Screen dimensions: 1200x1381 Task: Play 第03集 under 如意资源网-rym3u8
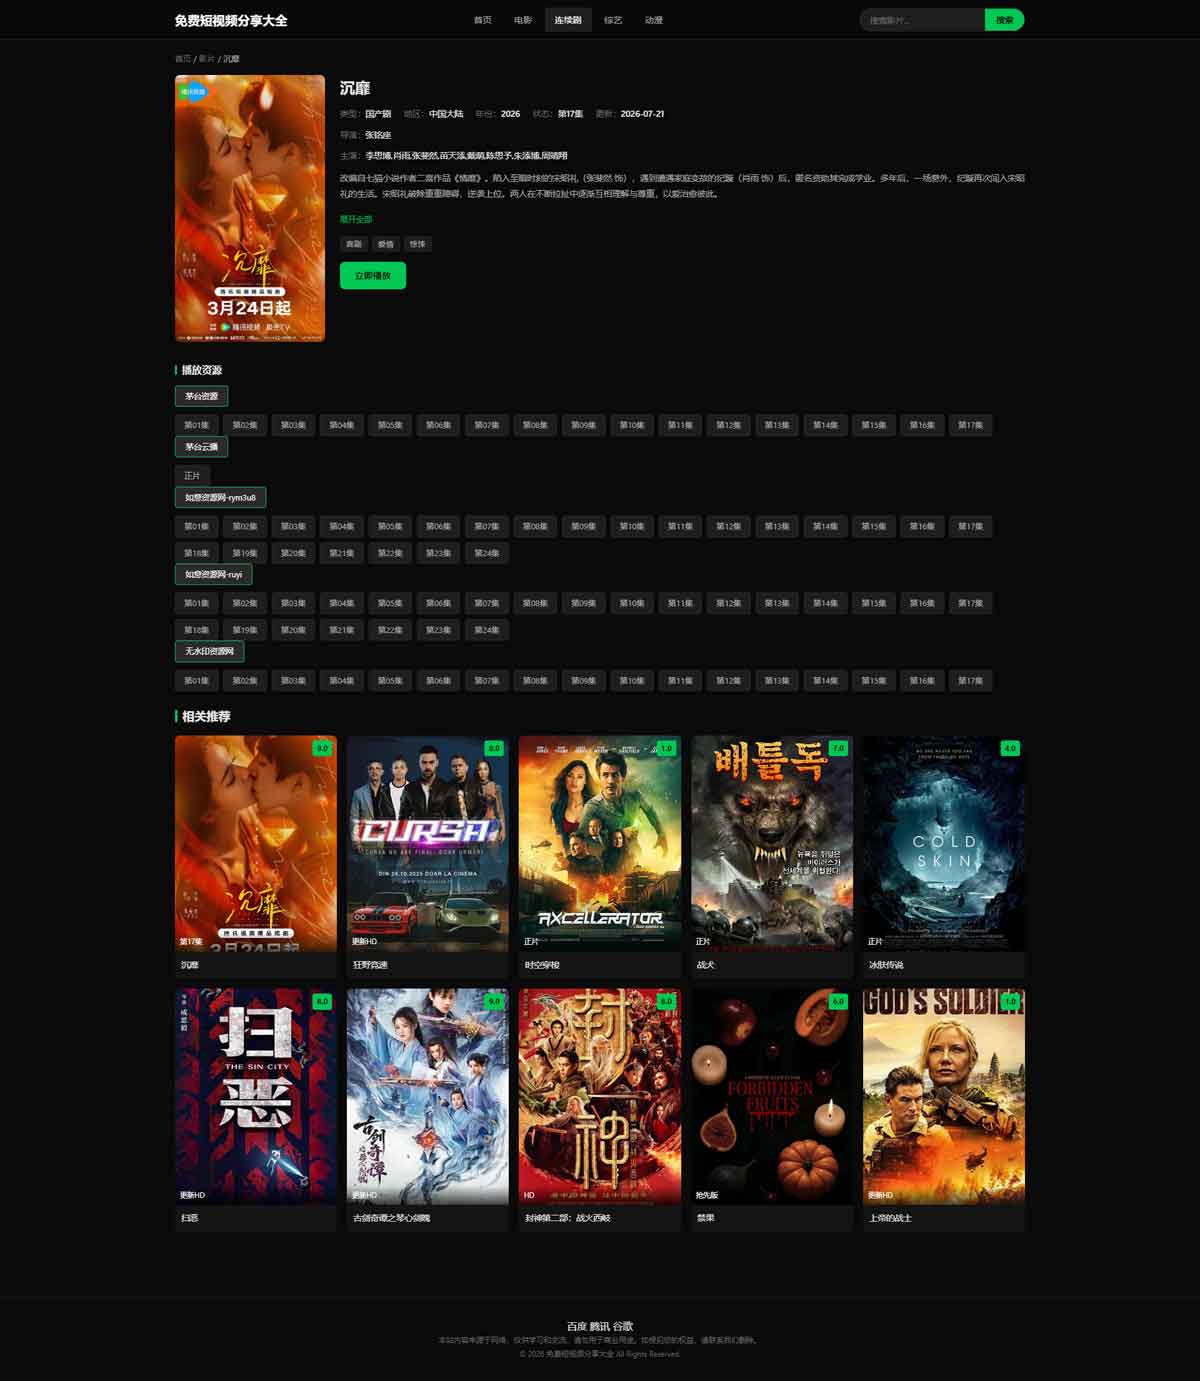[293, 526]
